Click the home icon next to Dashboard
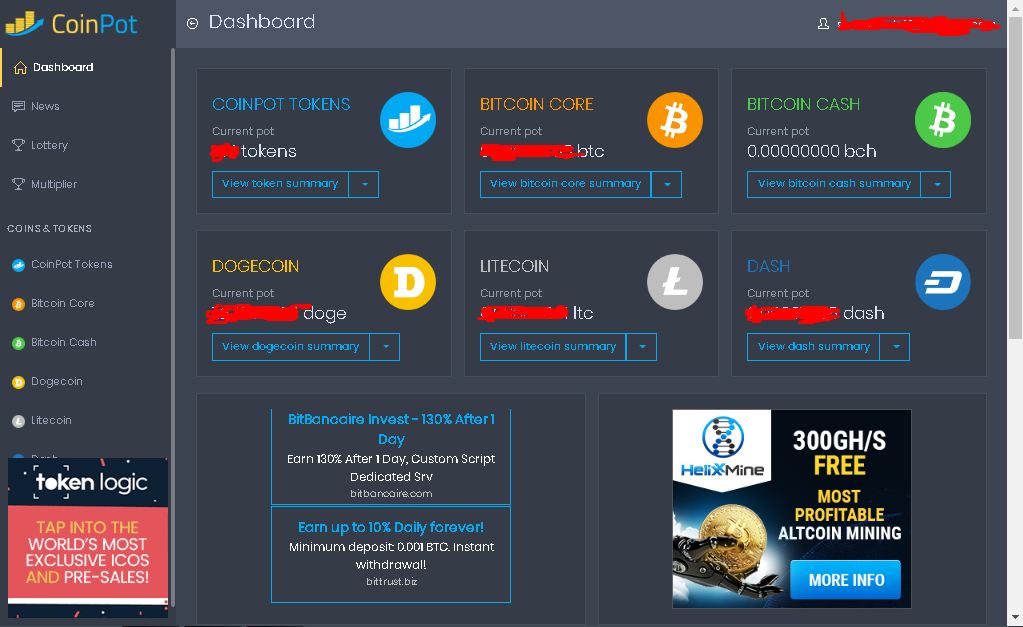 pyautogui.click(x=20, y=67)
